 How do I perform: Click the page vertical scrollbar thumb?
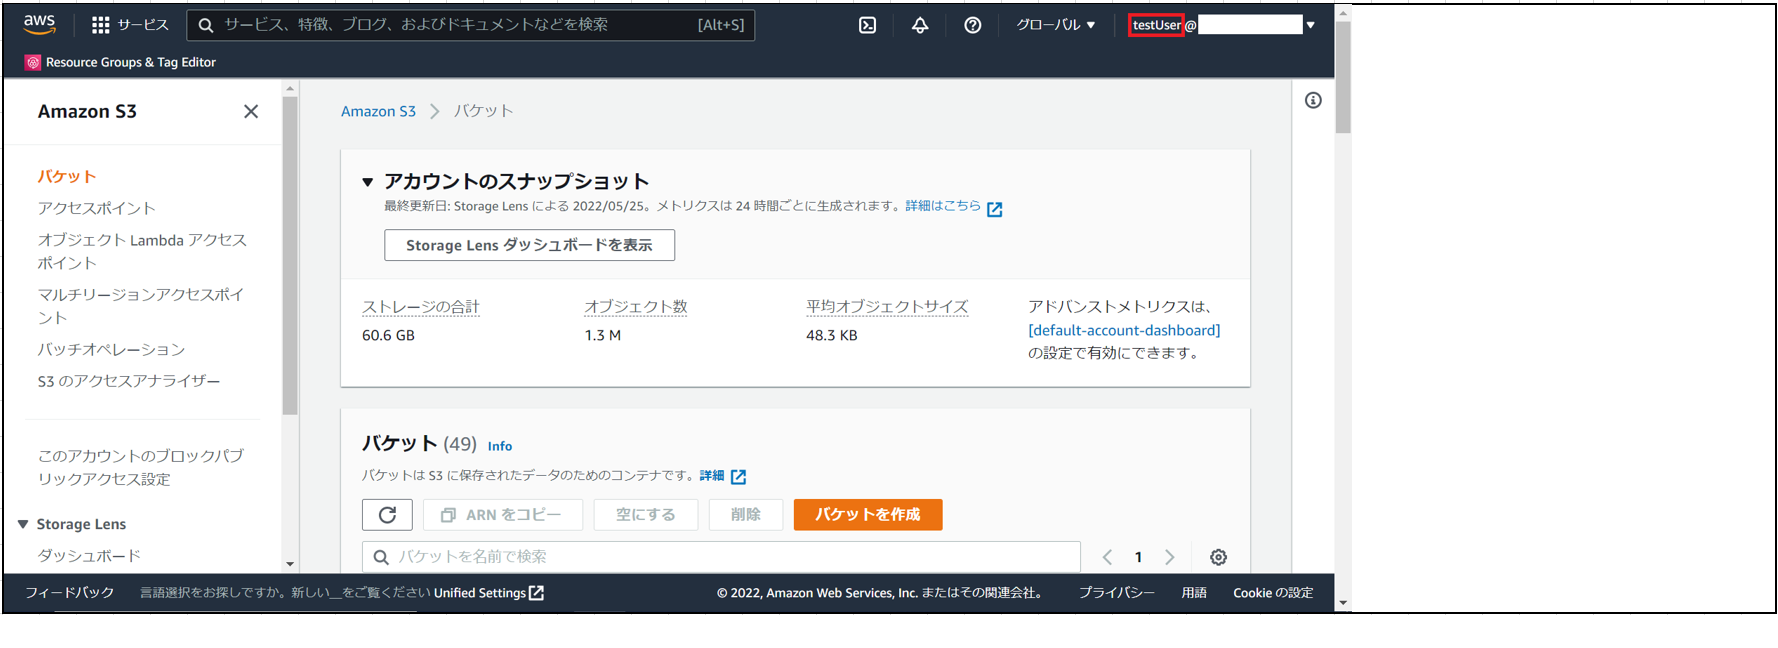[x=1343, y=77]
